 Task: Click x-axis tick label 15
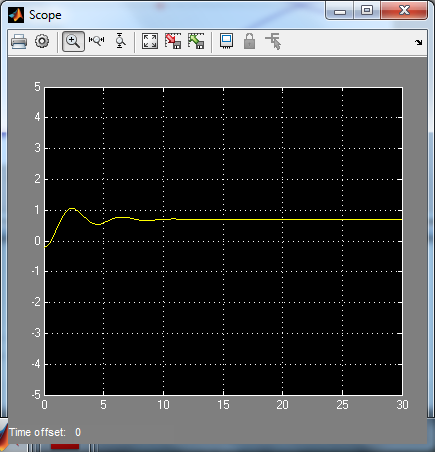(223, 405)
